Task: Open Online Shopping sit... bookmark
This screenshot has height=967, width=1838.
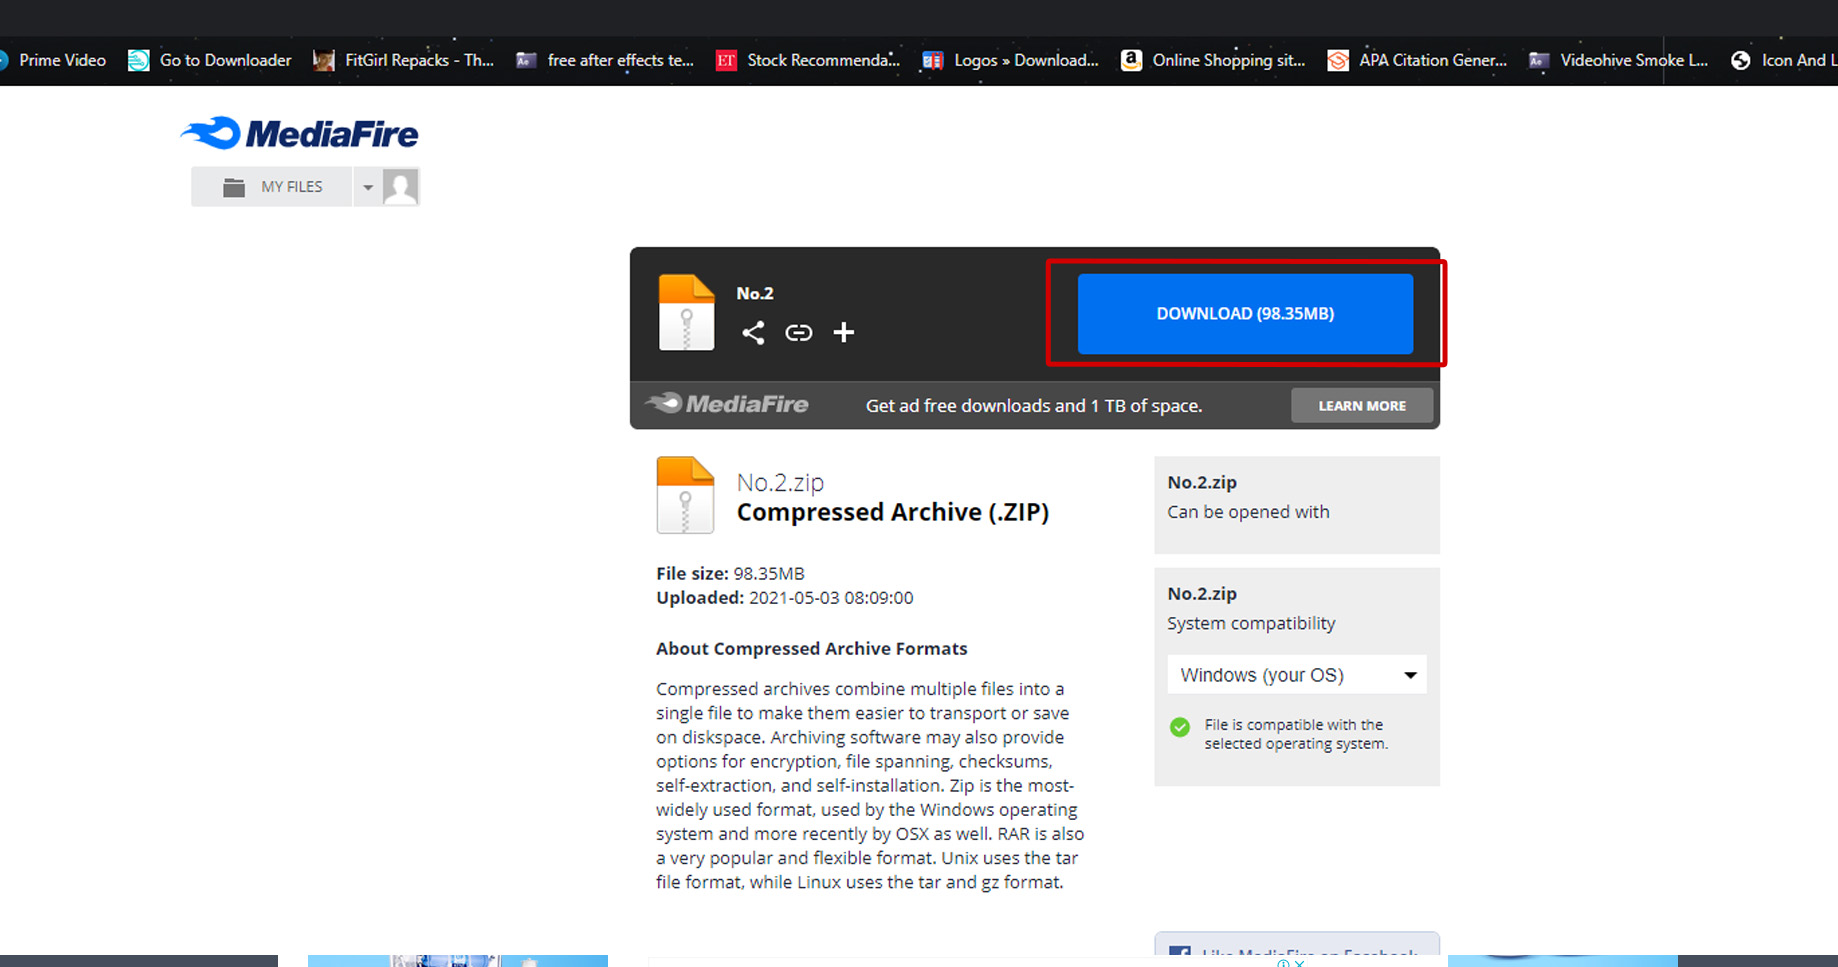Action: (x=1213, y=60)
